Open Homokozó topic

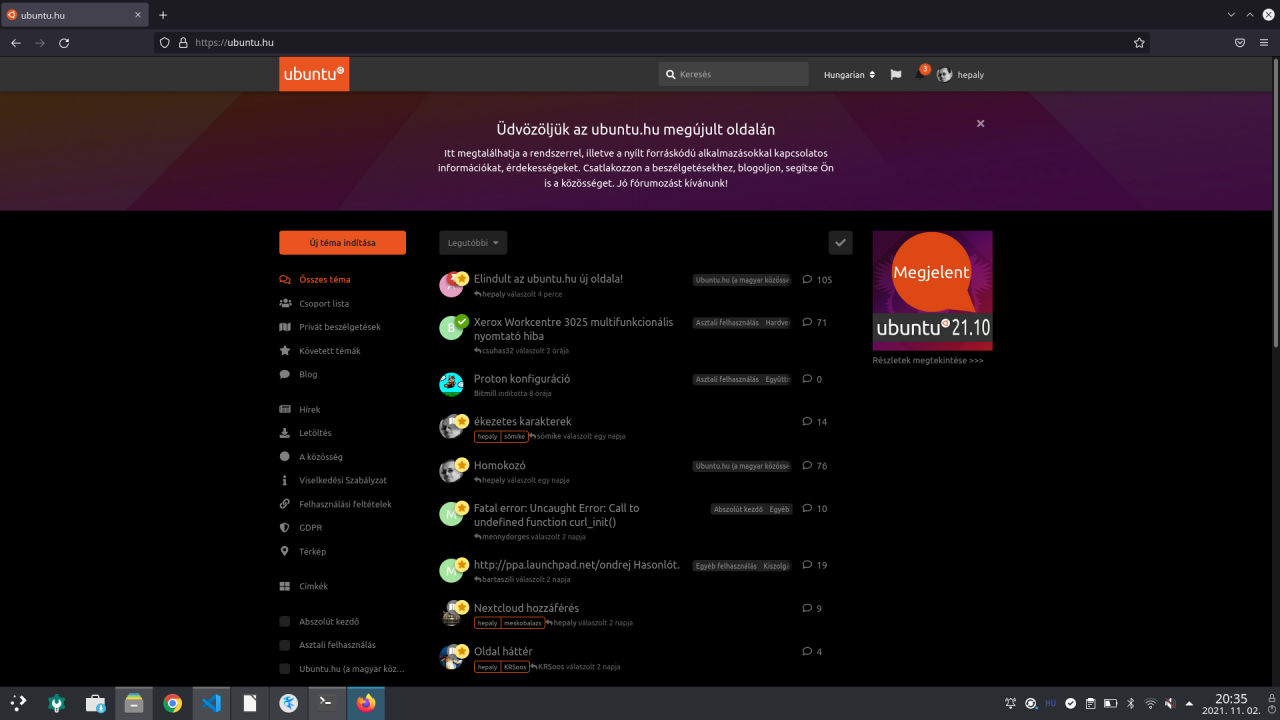pyautogui.click(x=500, y=466)
